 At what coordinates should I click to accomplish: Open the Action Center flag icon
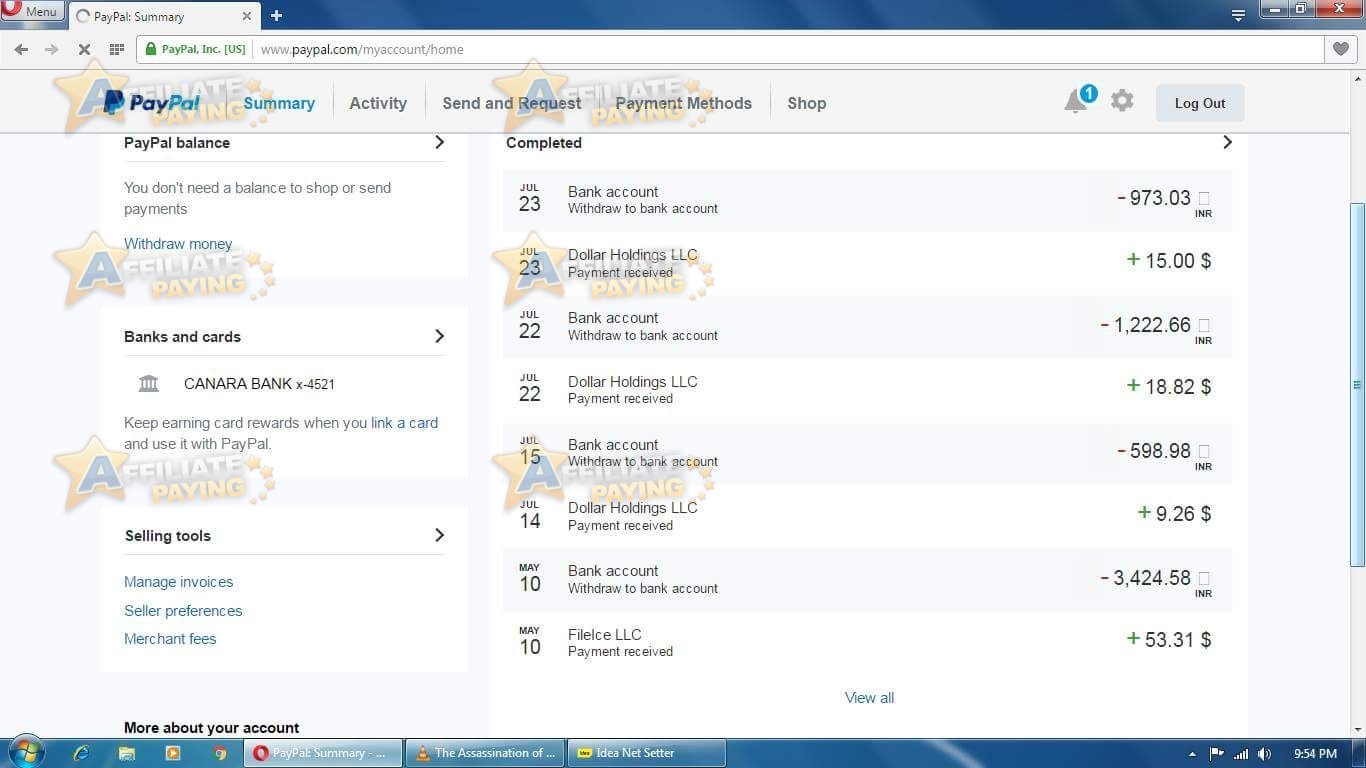[1217, 754]
